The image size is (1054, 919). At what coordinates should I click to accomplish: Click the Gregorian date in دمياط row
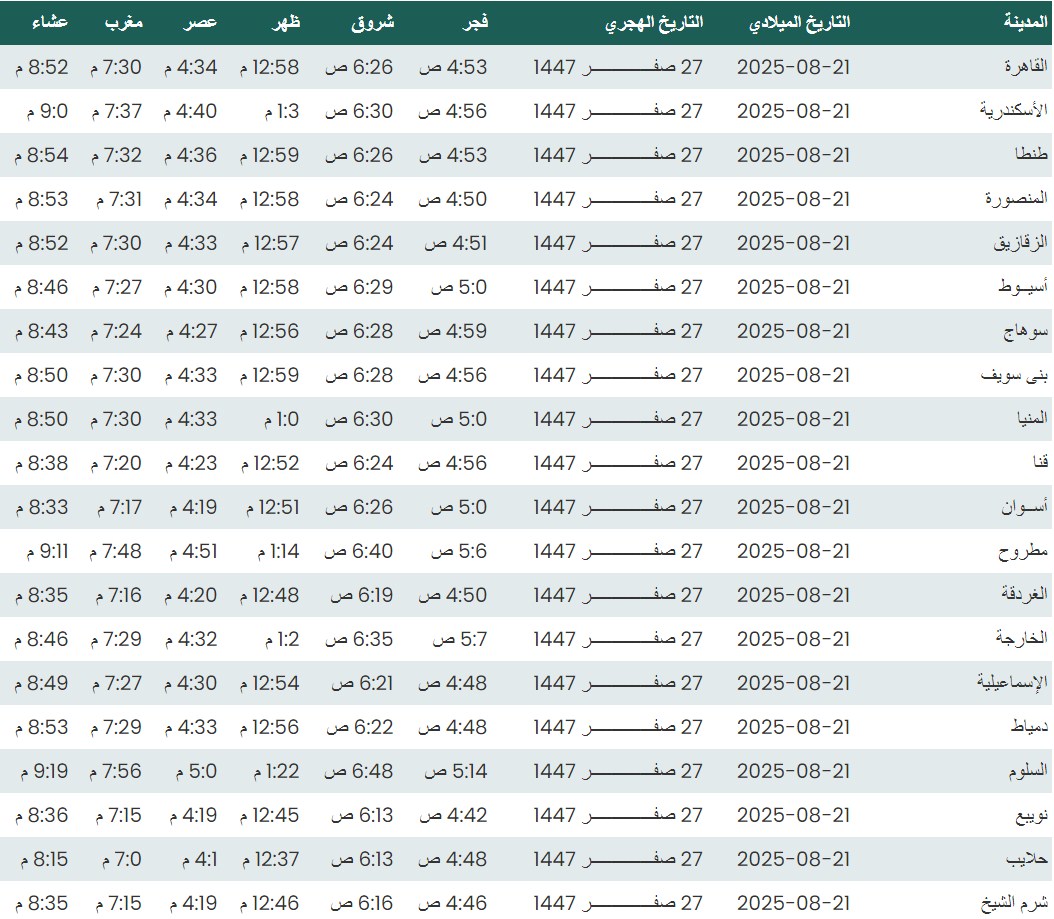click(x=793, y=727)
